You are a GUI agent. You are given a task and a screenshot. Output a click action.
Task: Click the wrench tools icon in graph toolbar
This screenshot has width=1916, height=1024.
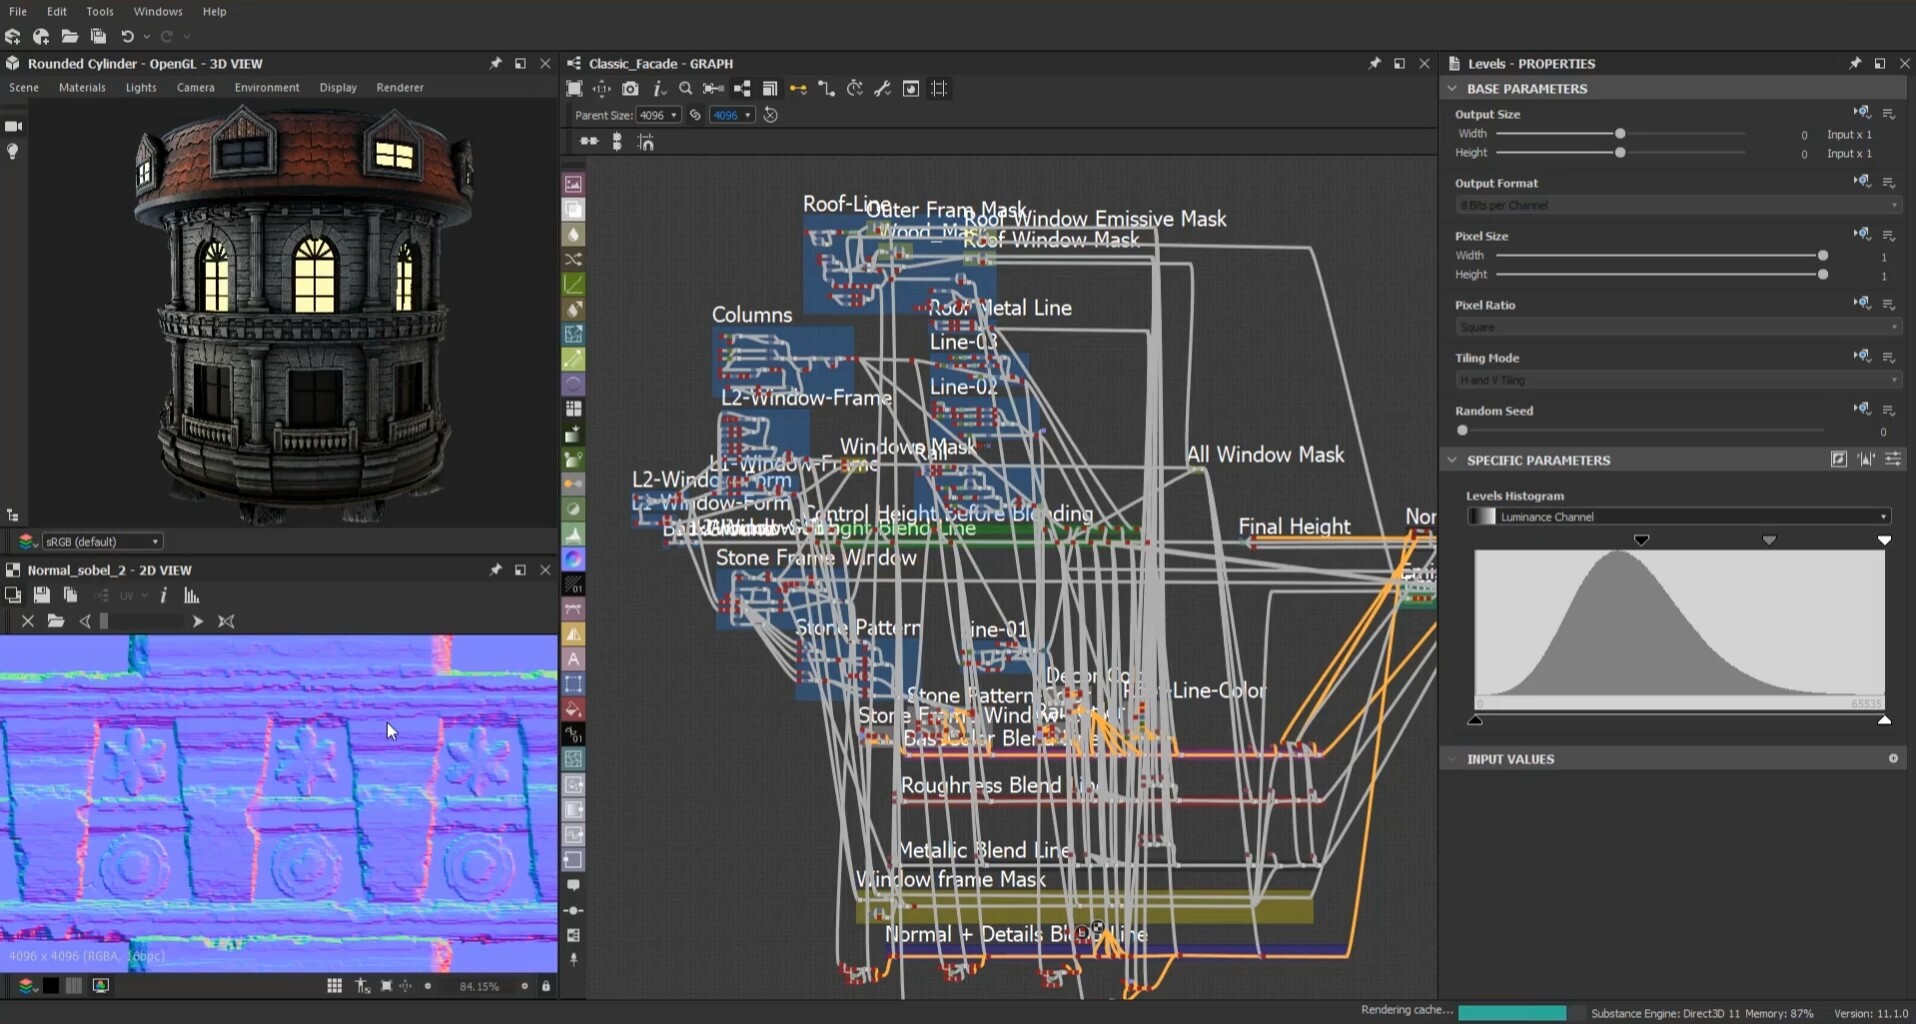(882, 89)
